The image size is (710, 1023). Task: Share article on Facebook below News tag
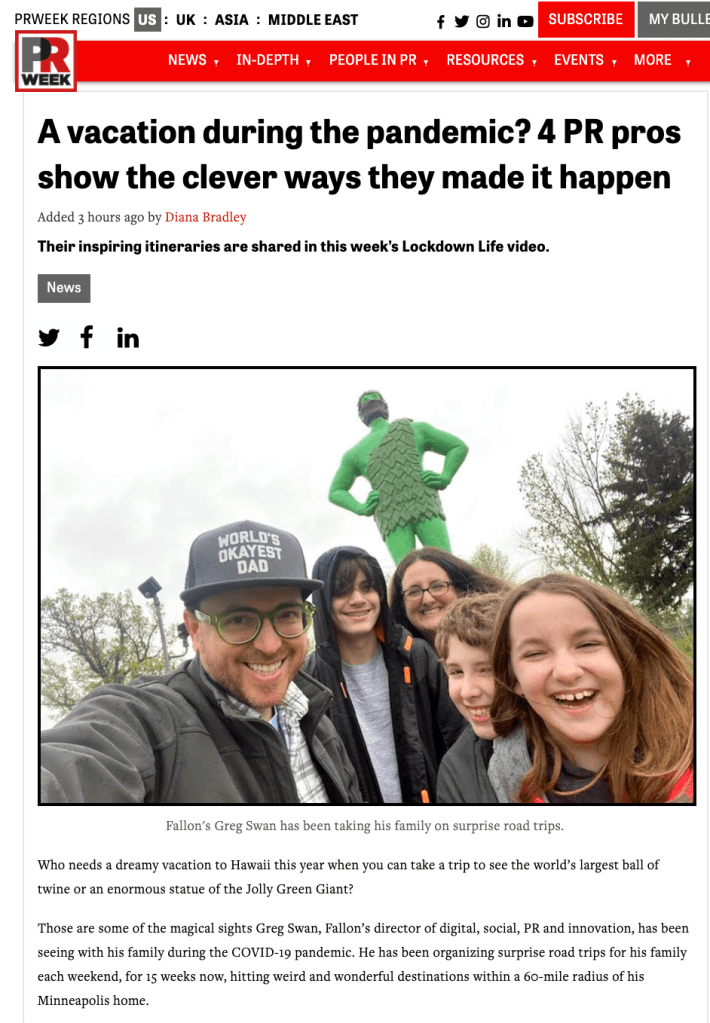coord(87,337)
